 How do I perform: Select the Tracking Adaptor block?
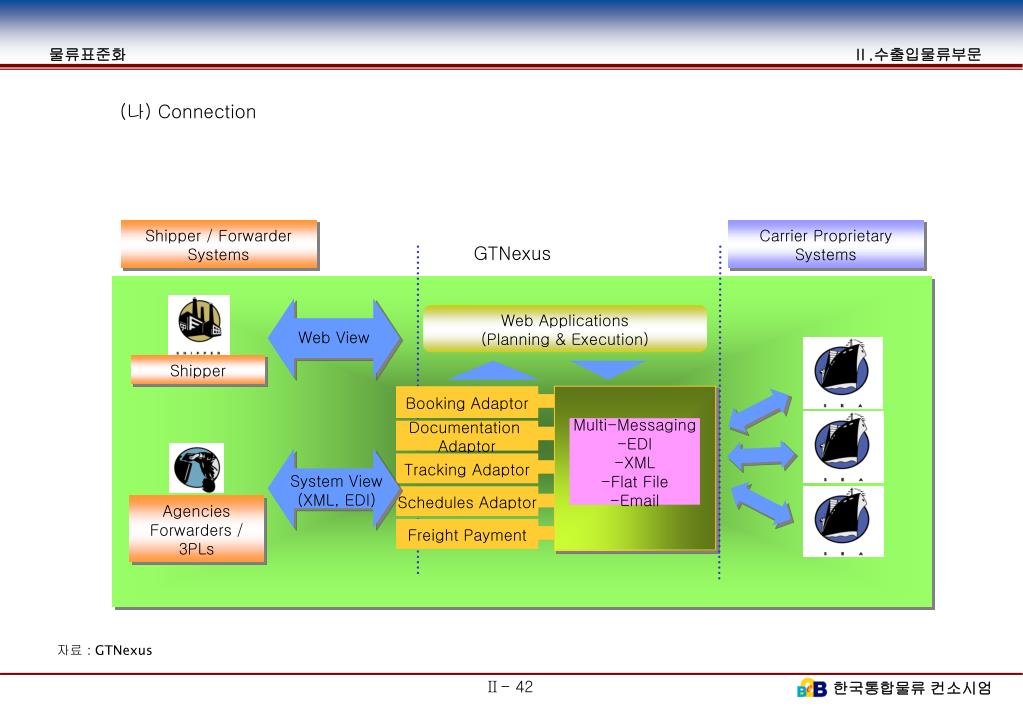click(x=467, y=469)
